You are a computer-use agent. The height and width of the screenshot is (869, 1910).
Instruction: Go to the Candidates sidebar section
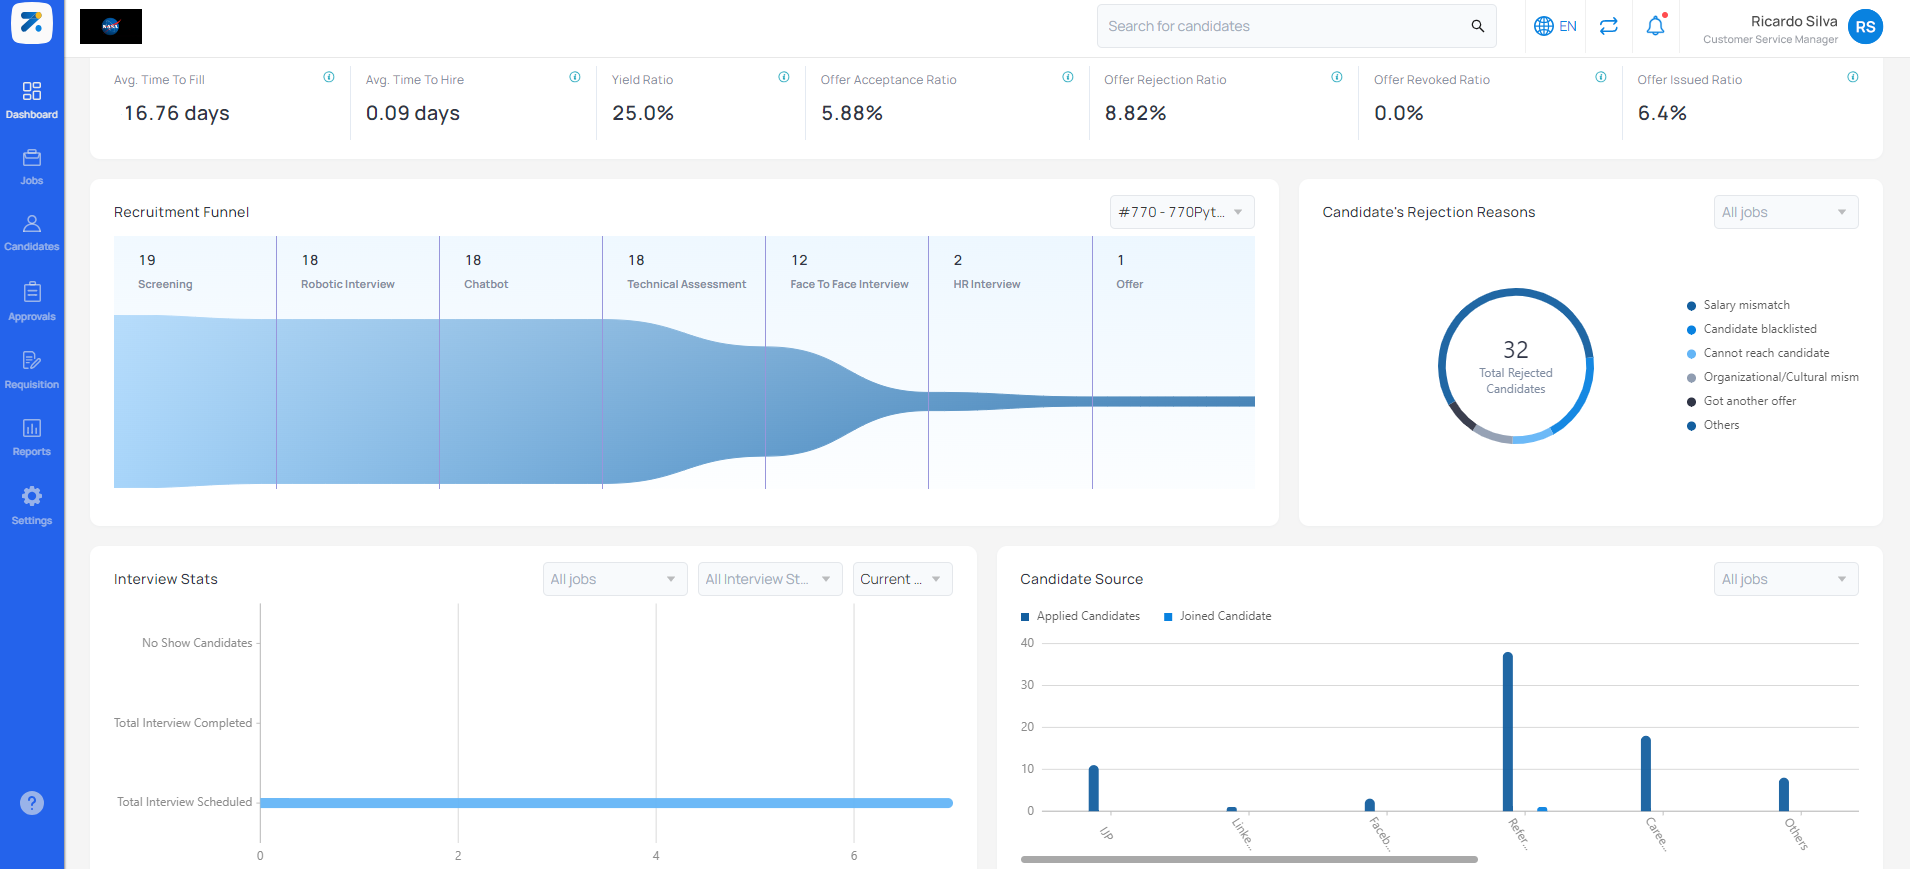(x=32, y=232)
